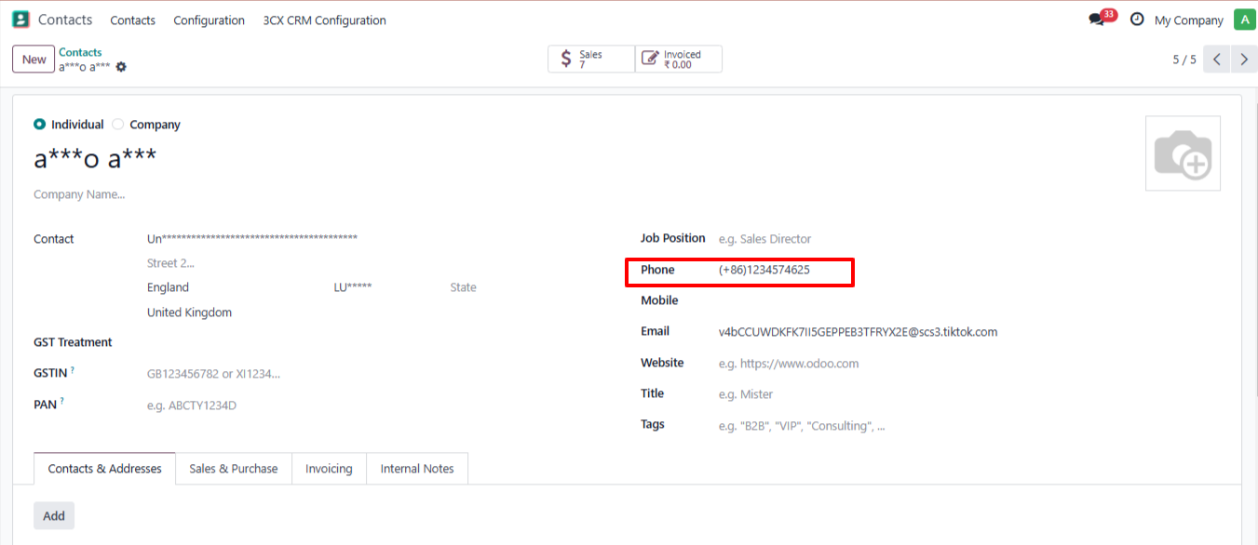Click the green user avatar icon
The height and width of the screenshot is (545, 1258).
(1243, 20)
